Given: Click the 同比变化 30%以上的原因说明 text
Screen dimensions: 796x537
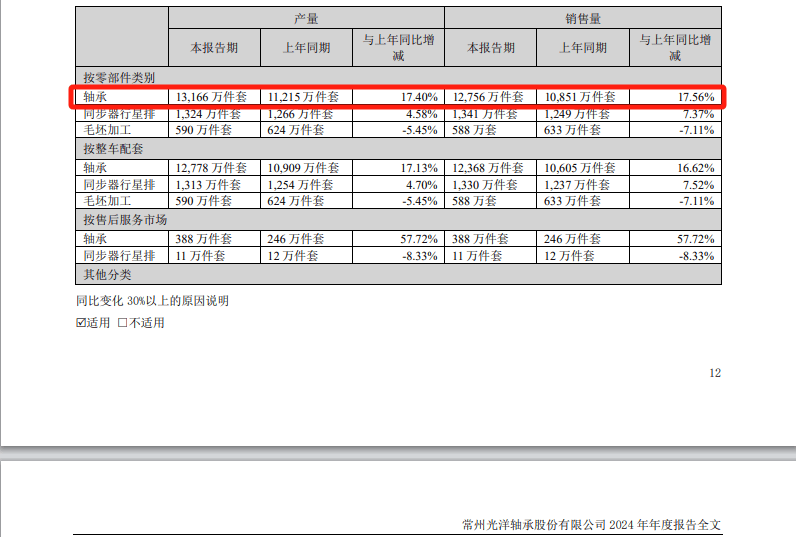Looking at the screenshot, I should 158,301.
